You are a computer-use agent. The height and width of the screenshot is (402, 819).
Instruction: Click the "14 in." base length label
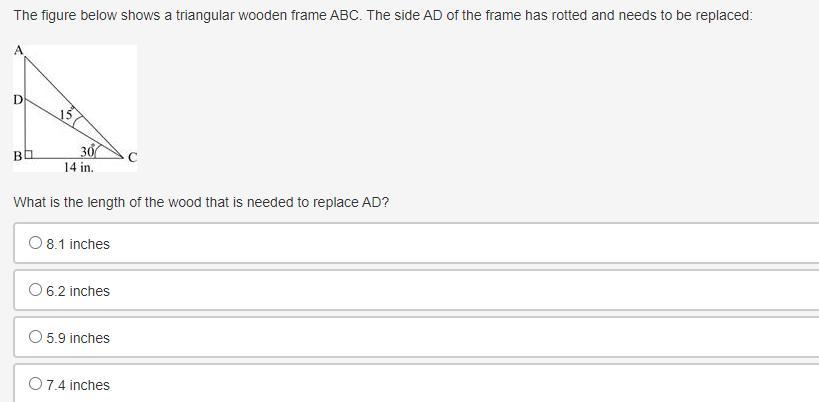tap(78, 168)
